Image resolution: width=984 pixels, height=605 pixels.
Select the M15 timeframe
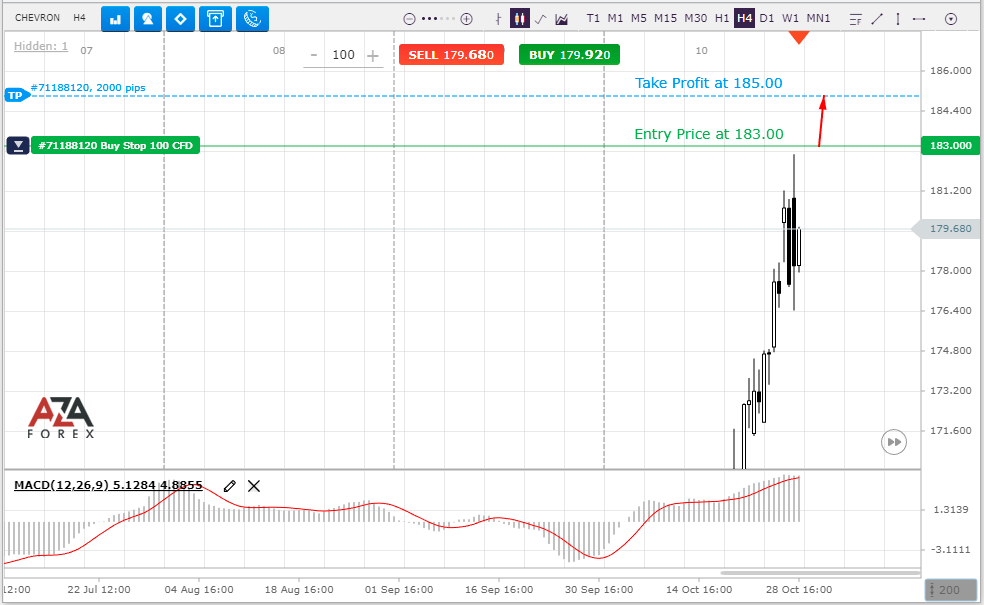pyautogui.click(x=665, y=18)
